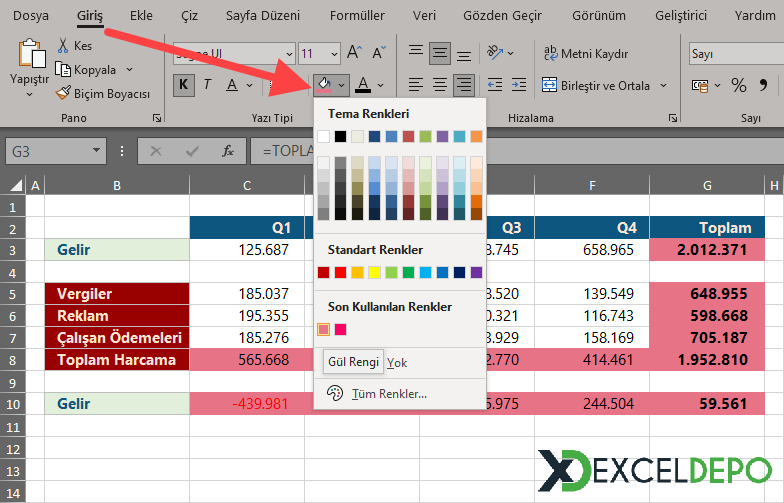Screen dimensions: 784x503
Task: Switch to the Görünüm tab
Action: coord(598,16)
